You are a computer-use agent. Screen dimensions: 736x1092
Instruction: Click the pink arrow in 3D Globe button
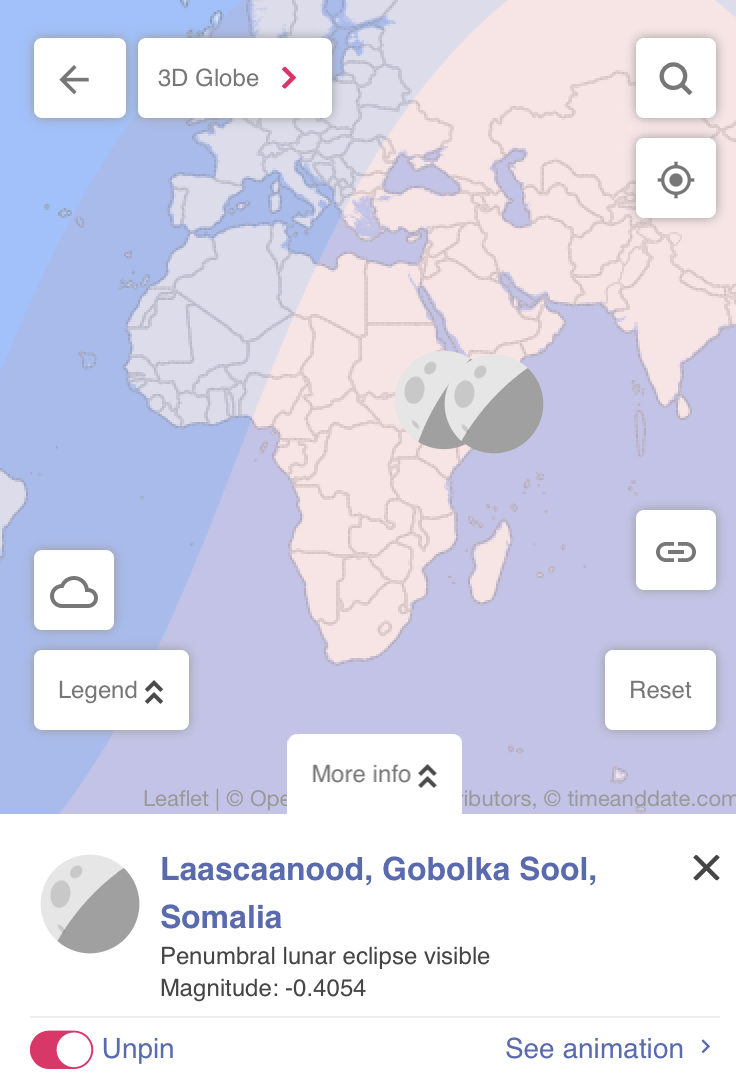coord(288,78)
